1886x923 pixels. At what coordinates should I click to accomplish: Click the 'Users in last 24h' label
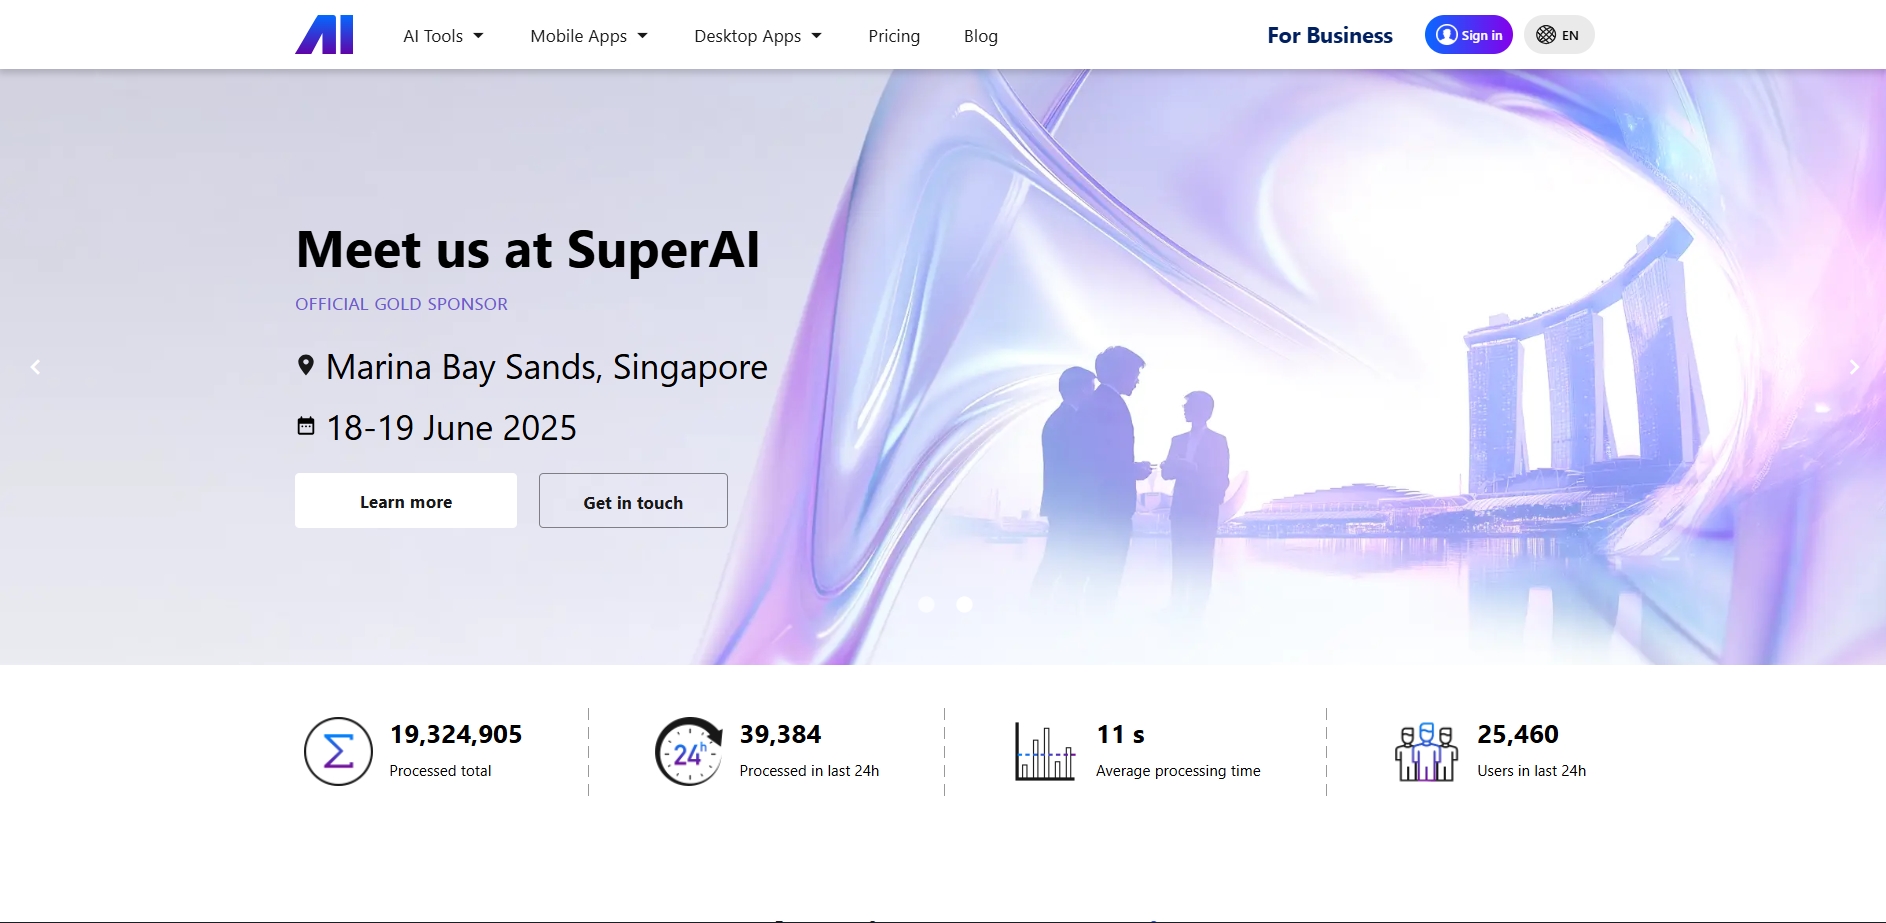(x=1532, y=771)
